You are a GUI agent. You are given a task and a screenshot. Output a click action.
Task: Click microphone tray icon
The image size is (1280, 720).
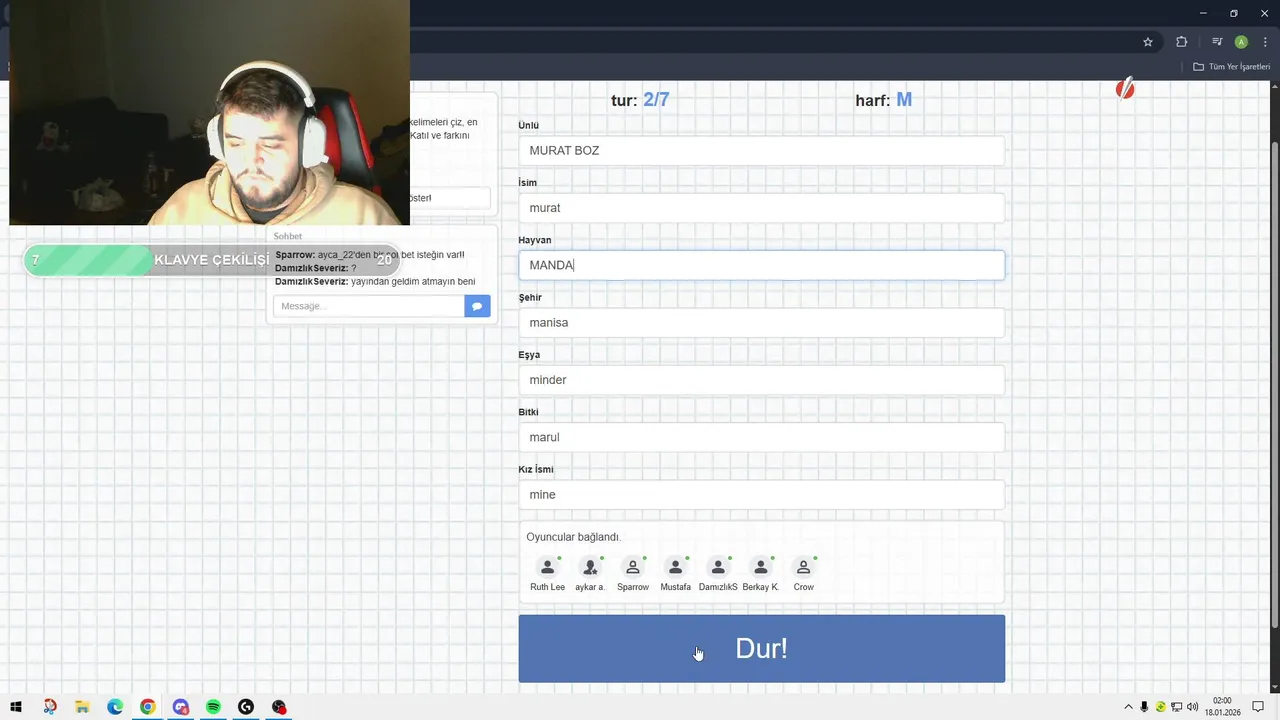1144,707
